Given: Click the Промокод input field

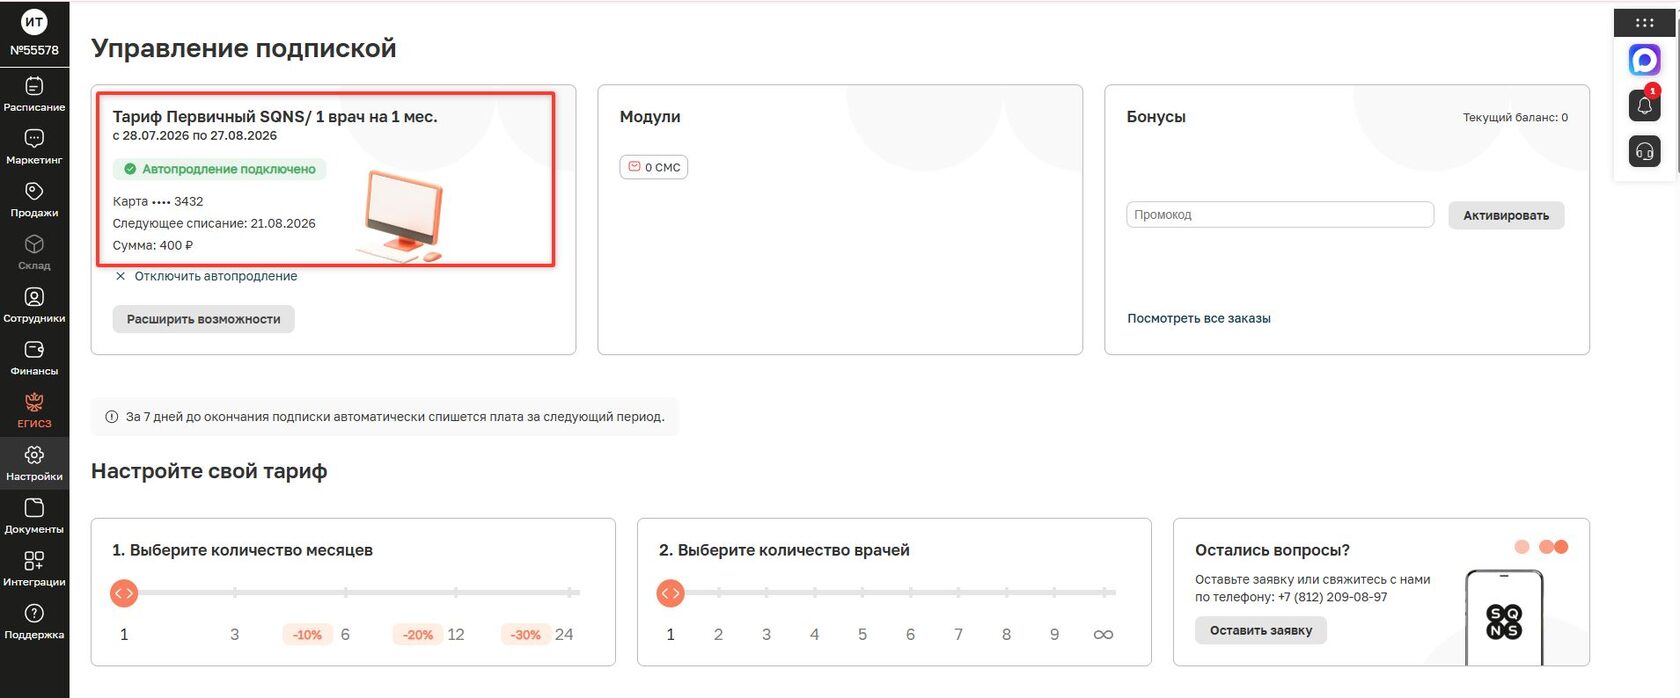Looking at the screenshot, I should pyautogui.click(x=1280, y=215).
